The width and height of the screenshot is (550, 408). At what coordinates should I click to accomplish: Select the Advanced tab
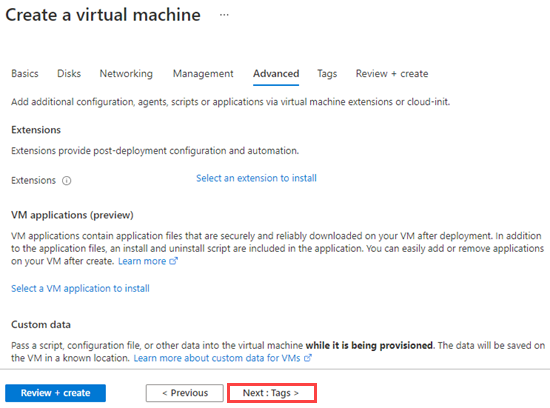276,74
